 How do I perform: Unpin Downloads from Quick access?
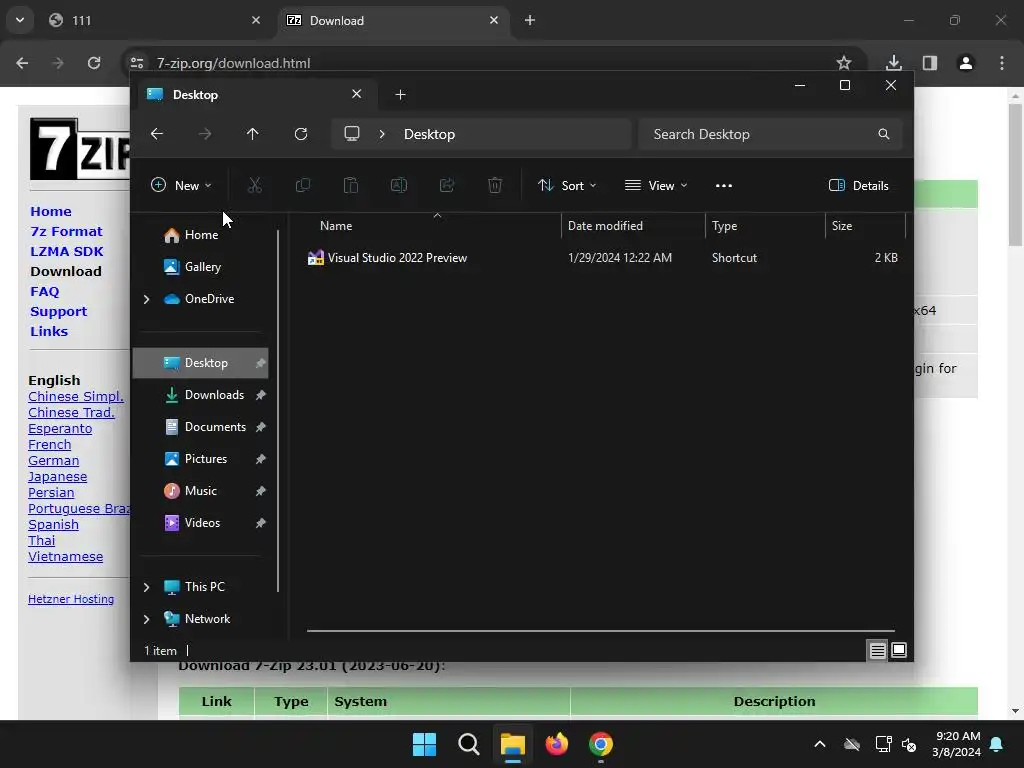261,395
